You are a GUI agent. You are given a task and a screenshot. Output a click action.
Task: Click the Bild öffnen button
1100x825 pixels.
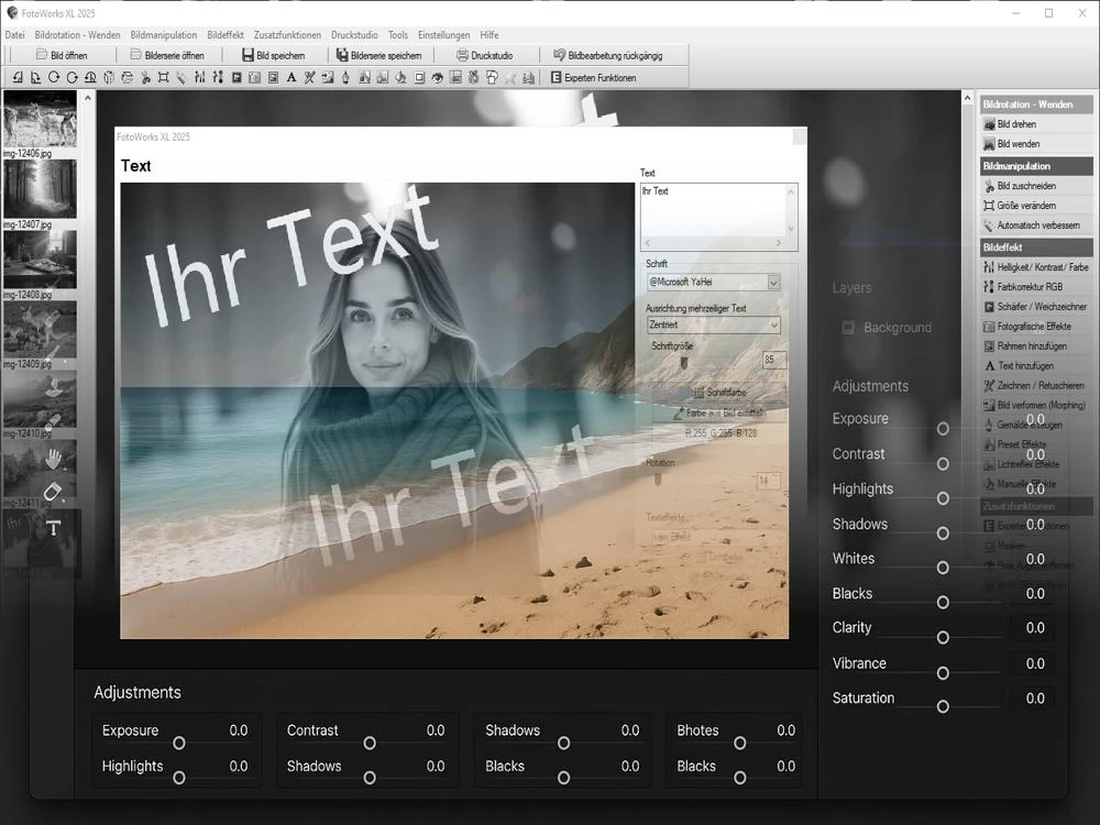[x=62, y=55]
